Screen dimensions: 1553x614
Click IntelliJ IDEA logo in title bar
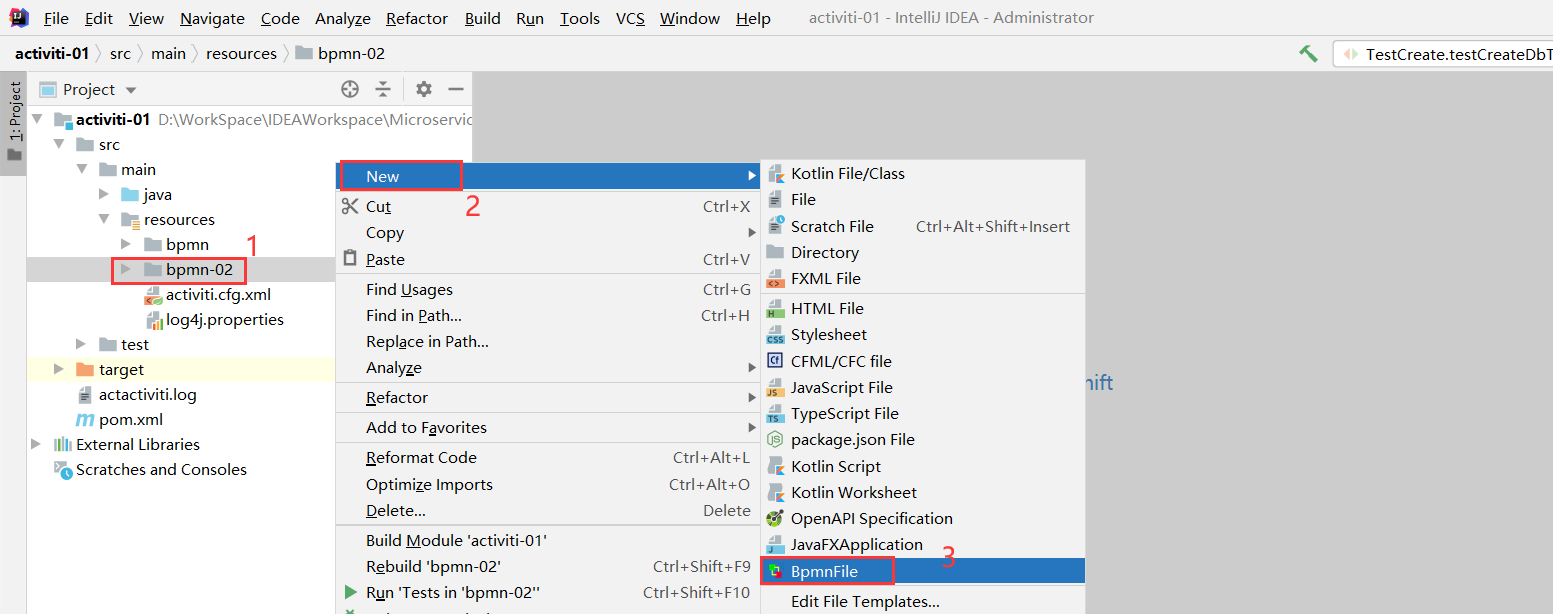[19, 17]
